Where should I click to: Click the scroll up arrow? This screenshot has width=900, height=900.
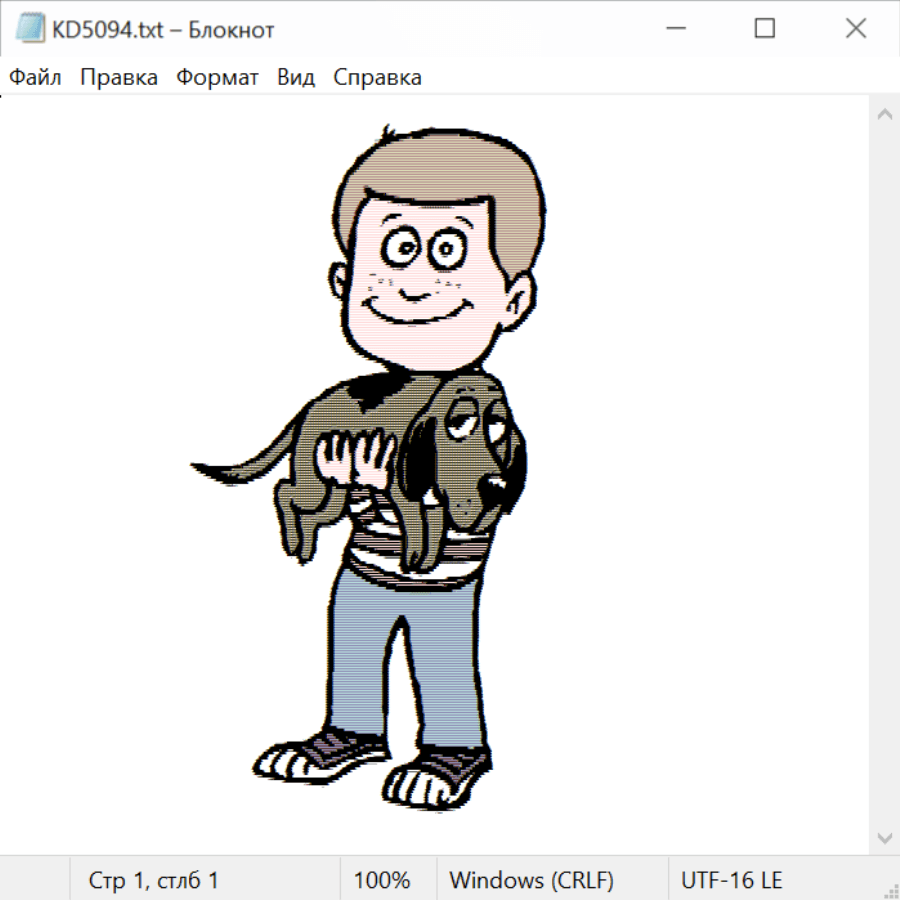point(884,115)
